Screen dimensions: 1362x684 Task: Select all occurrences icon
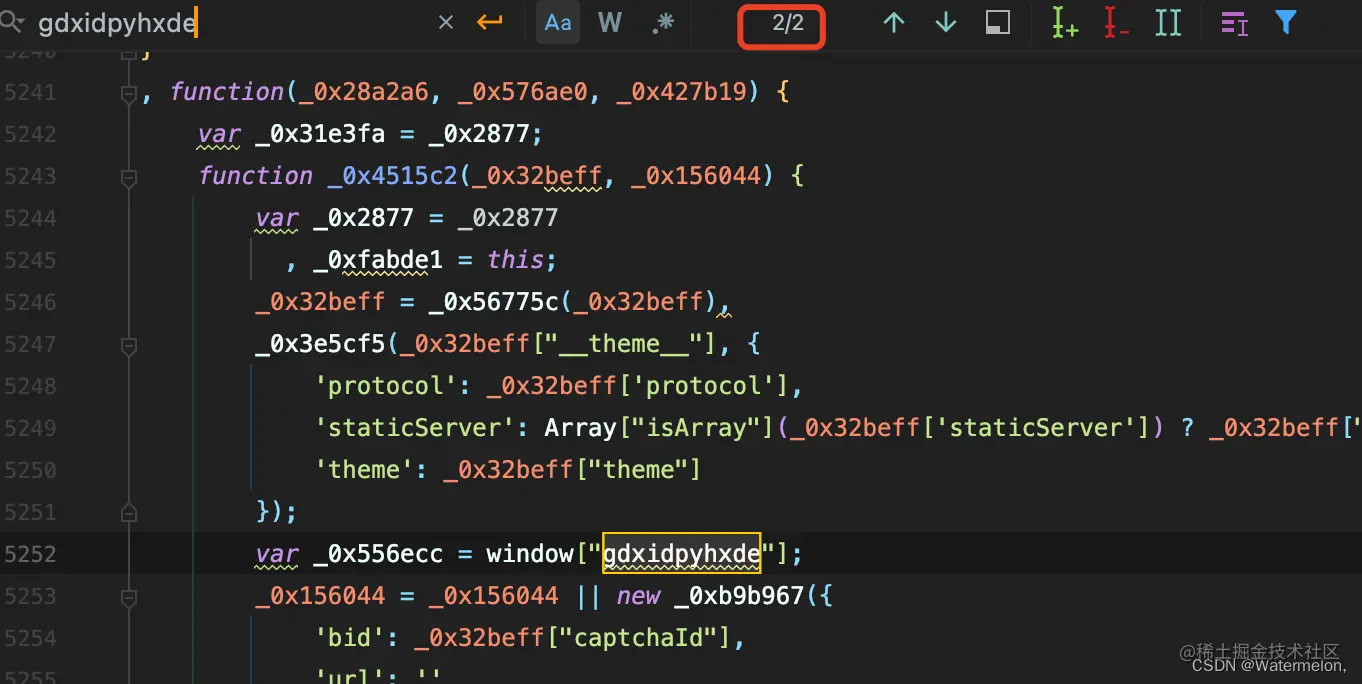click(1168, 23)
